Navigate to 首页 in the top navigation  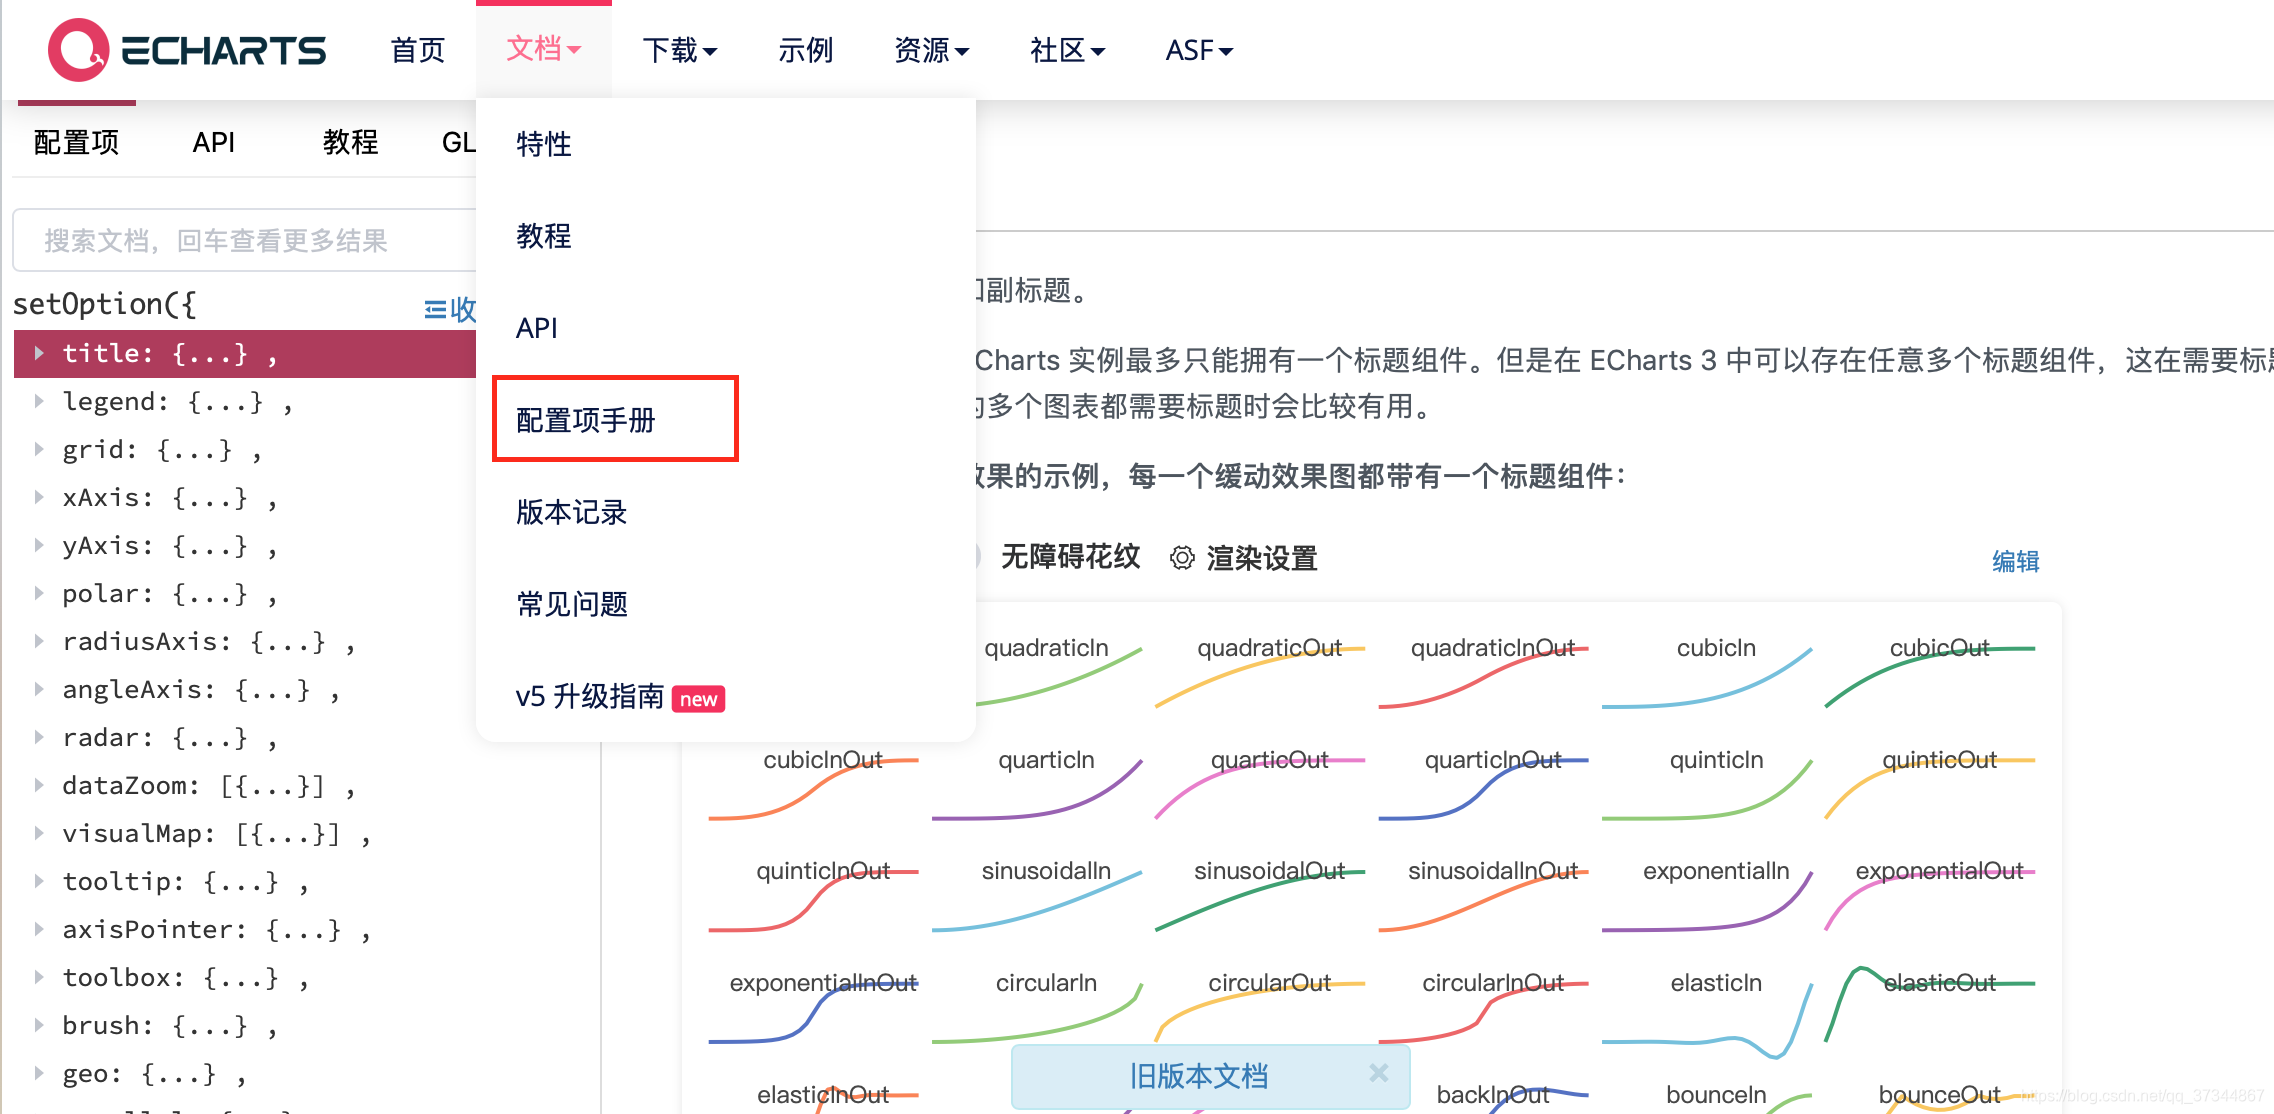tap(417, 50)
